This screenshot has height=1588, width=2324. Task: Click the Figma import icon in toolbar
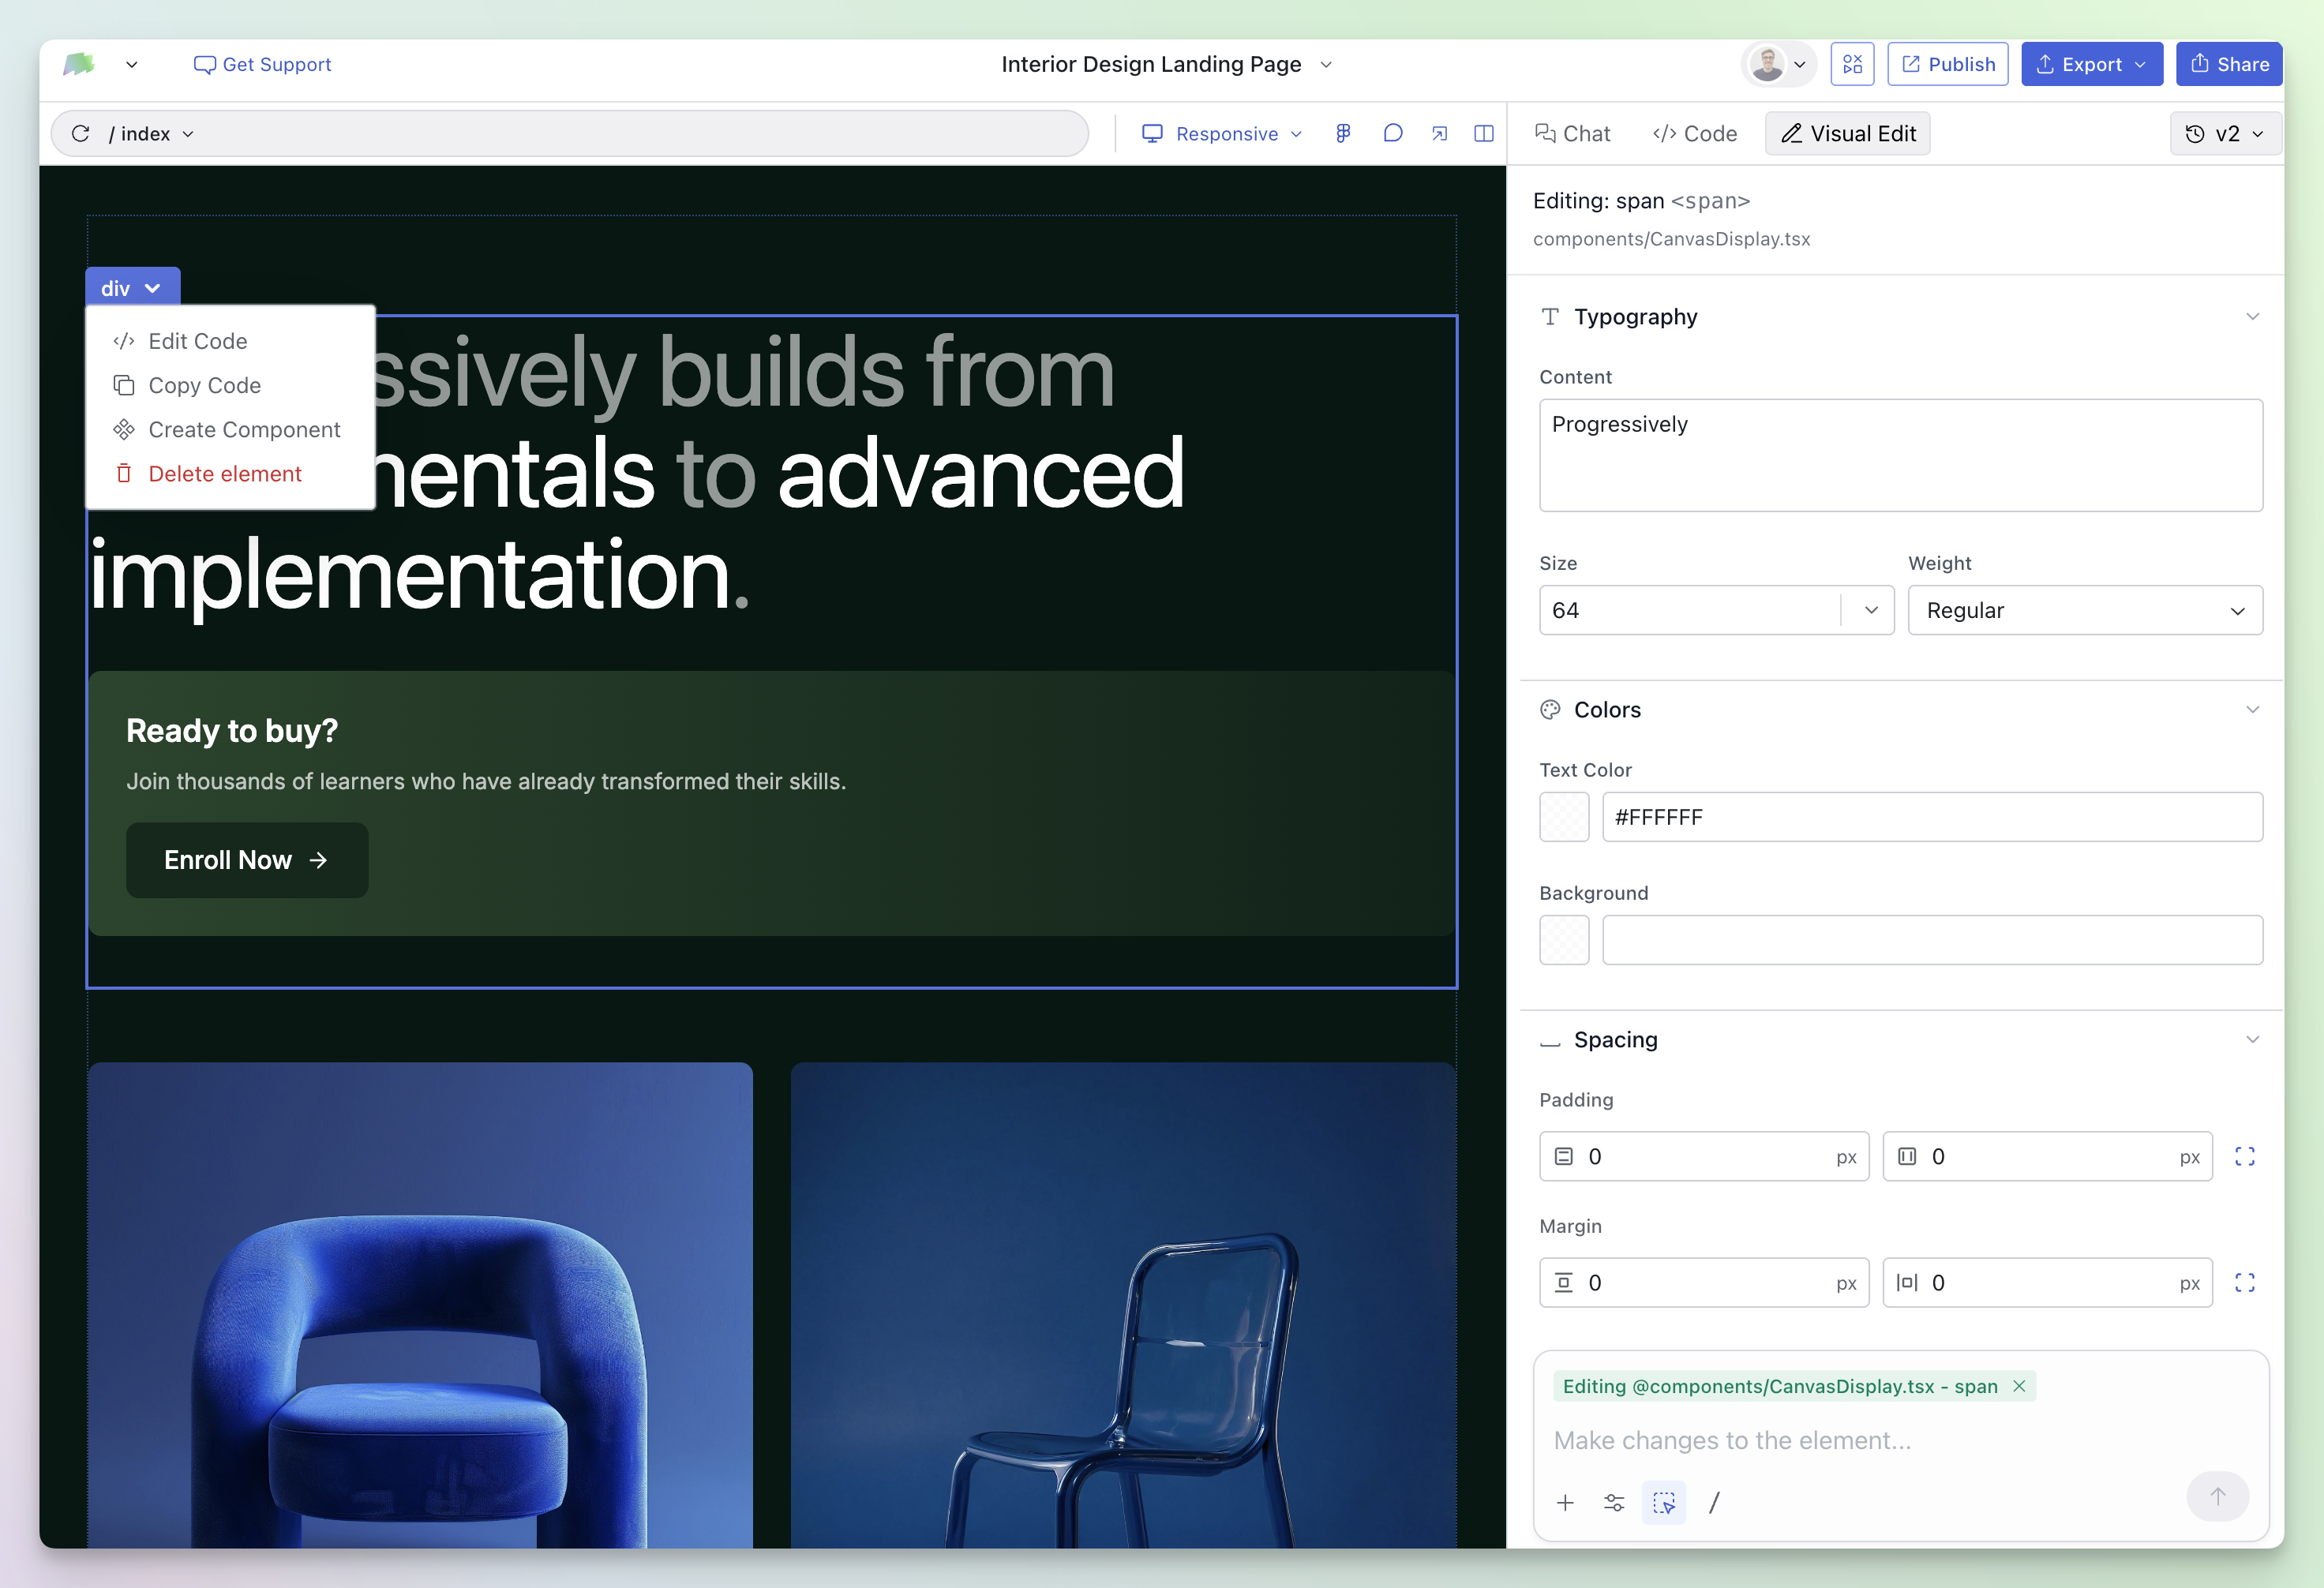click(1343, 133)
